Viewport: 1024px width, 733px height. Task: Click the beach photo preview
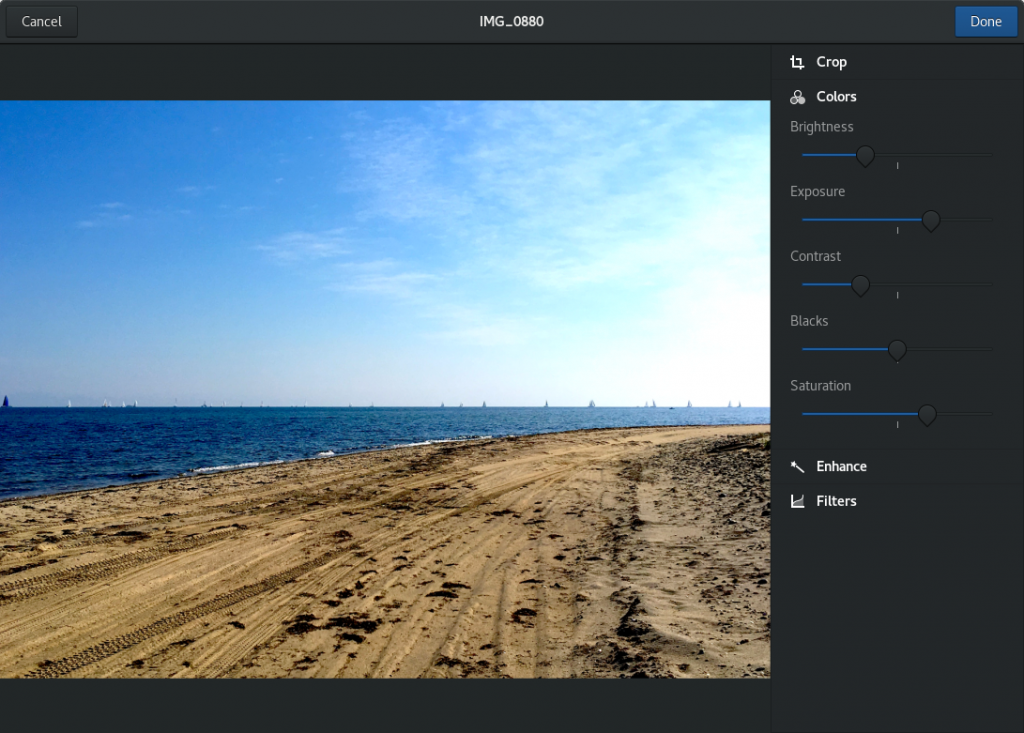[385, 390]
